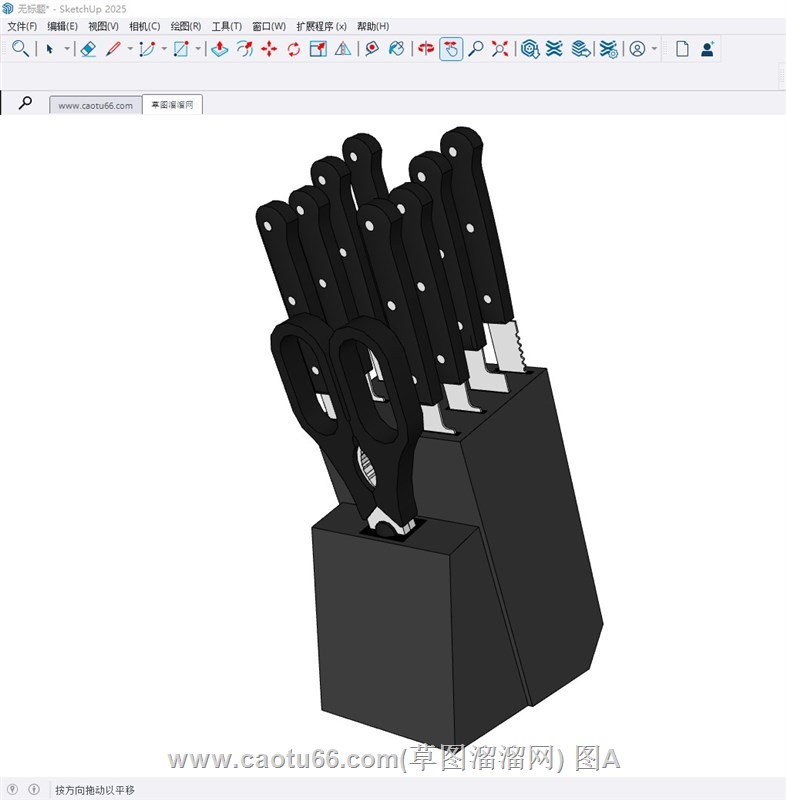
Task: Click the new document page button
Action: [x=682, y=48]
